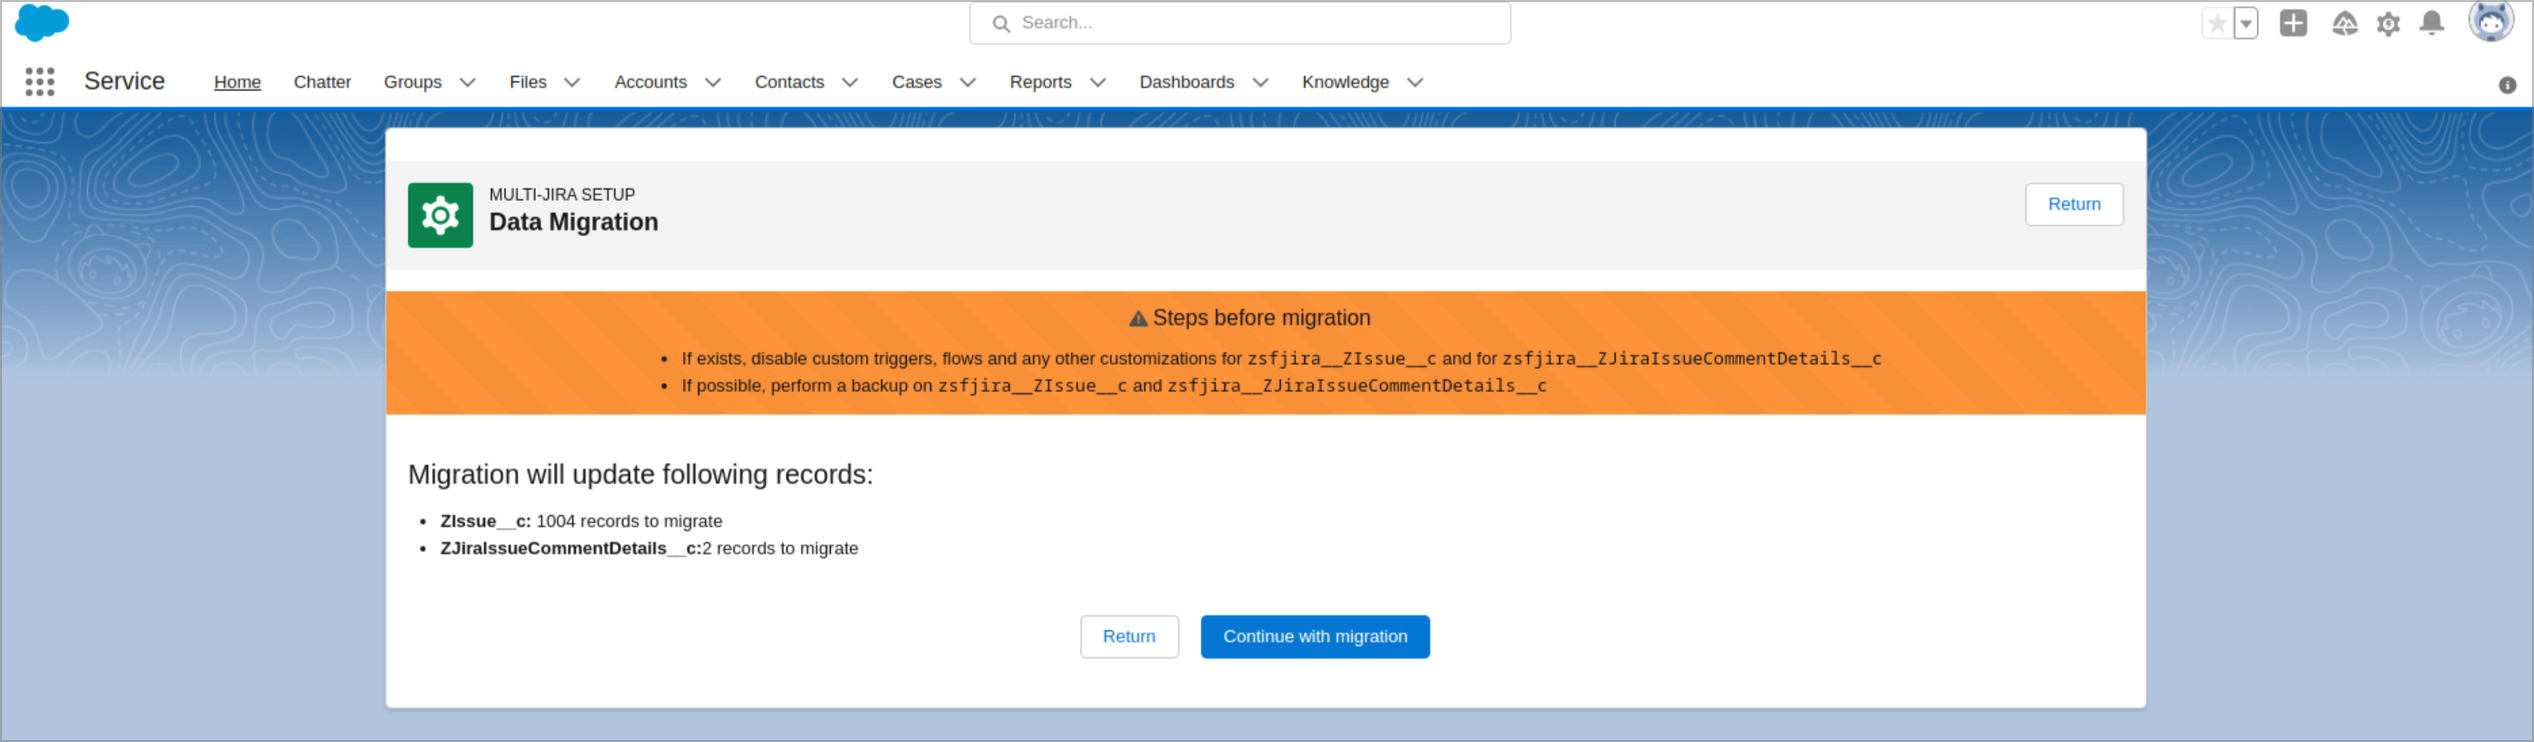Open the user profile avatar
The image size is (2534, 742).
[x=2490, y=21]
